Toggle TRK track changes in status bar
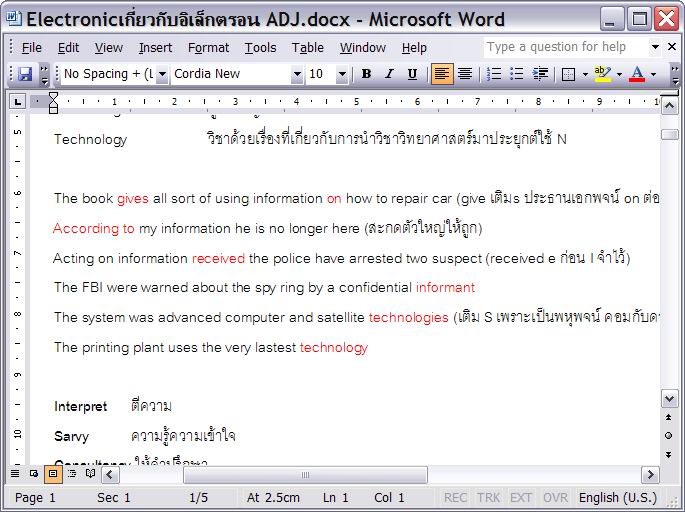The image size is (685, 512). pyautogui.click(x=488, y=497)
